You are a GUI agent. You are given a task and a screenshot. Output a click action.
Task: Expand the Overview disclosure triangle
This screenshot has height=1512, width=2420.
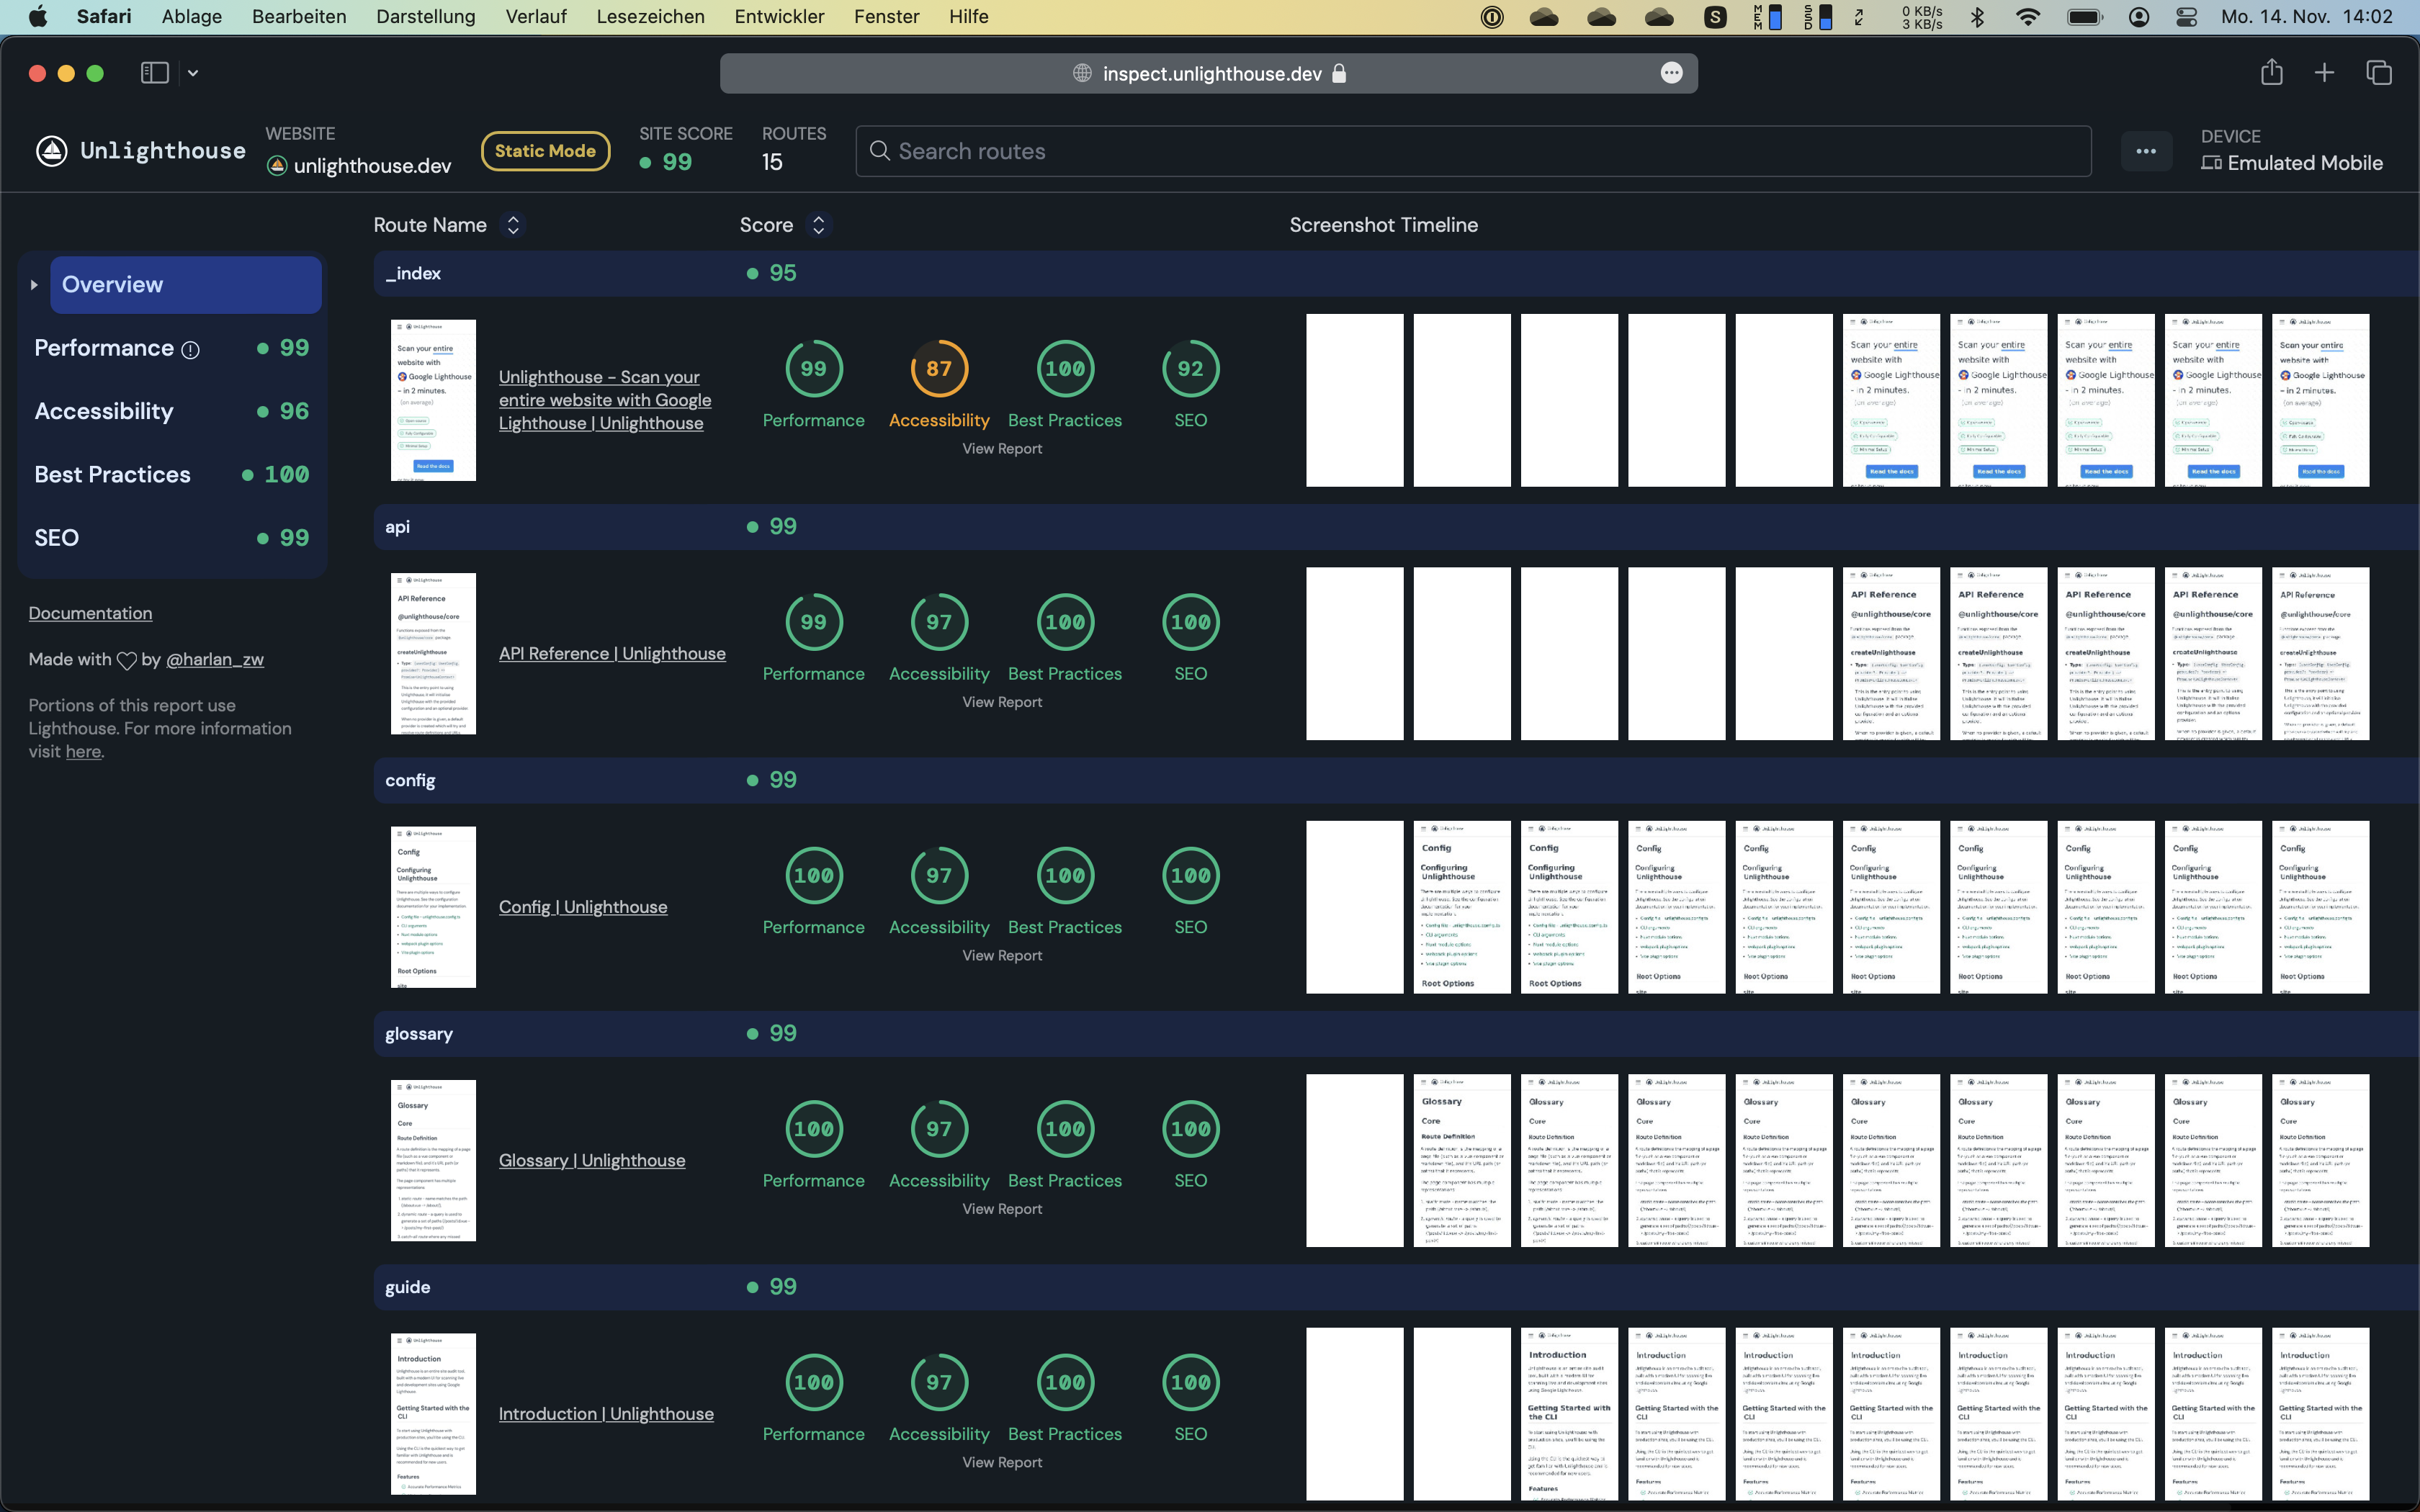point(34,285)
